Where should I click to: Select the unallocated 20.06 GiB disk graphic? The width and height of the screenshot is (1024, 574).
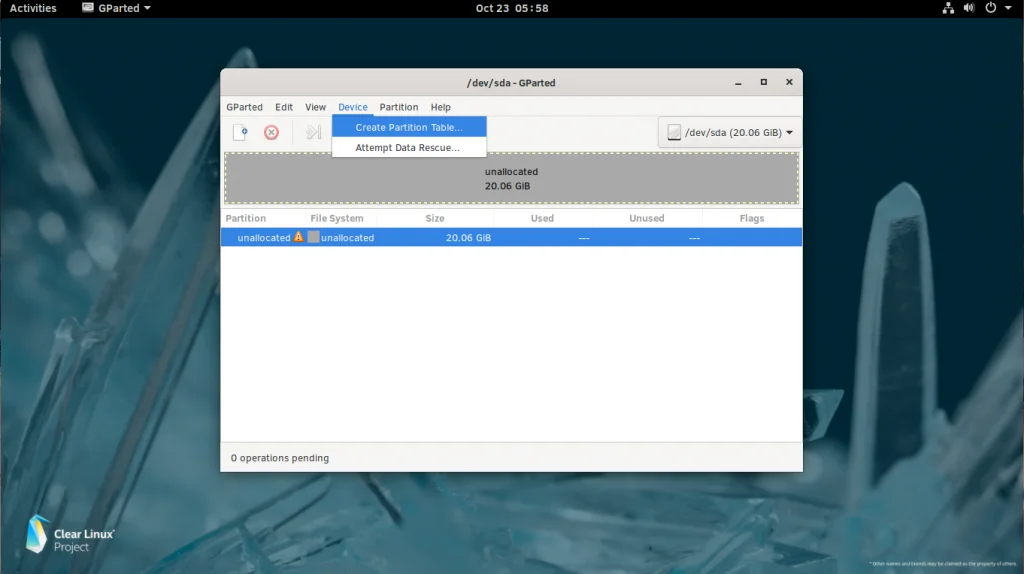point(511,178)
